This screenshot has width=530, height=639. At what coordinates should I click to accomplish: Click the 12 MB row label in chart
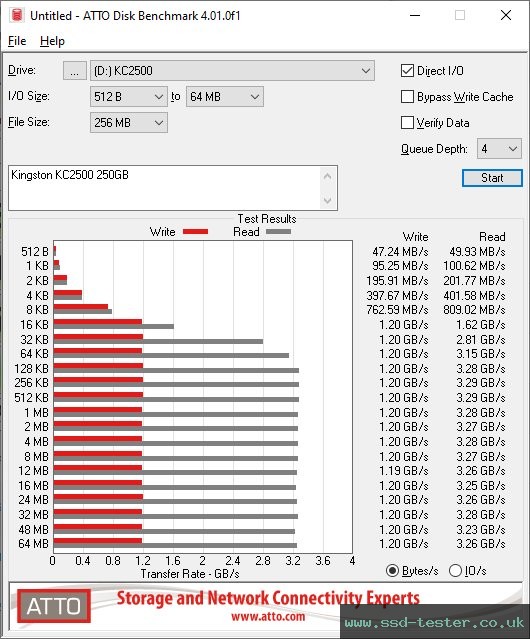(x=33, y=471)
